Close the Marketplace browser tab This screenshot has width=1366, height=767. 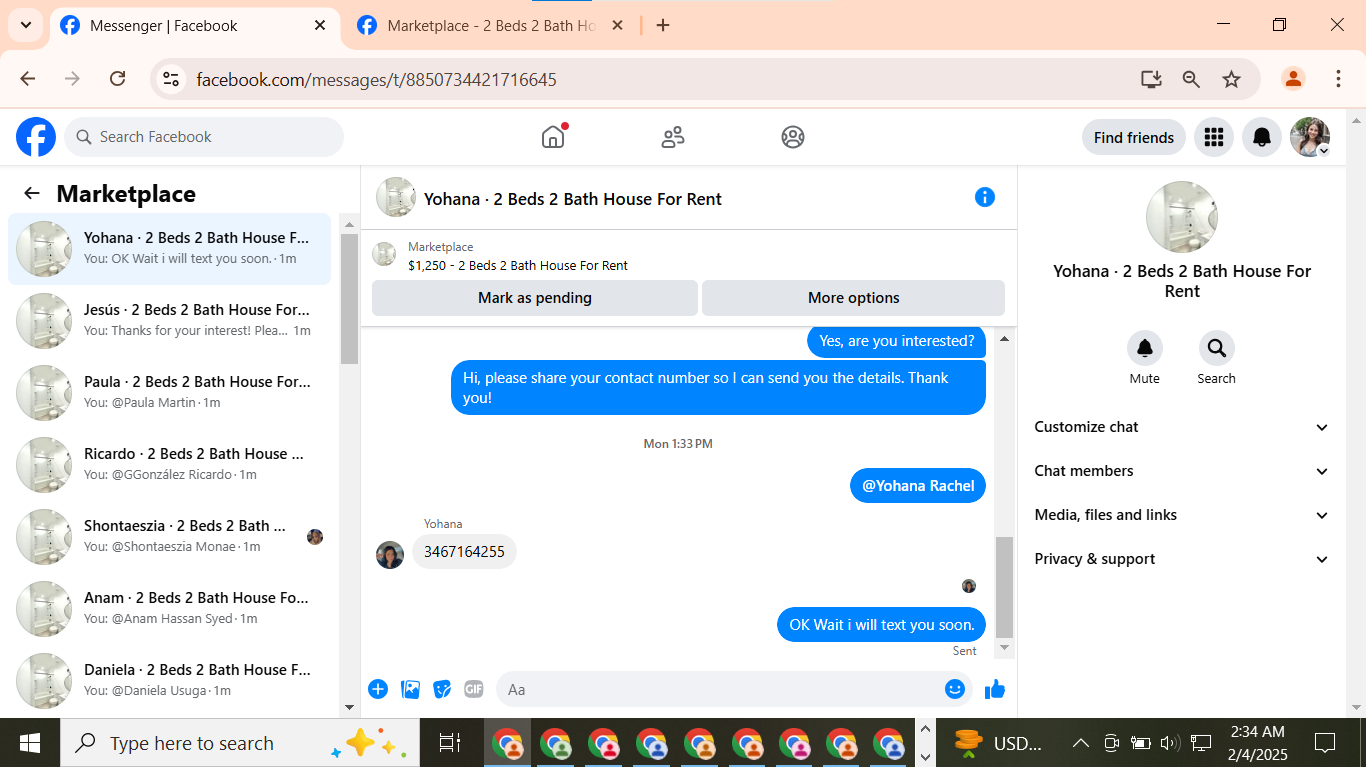617,26
